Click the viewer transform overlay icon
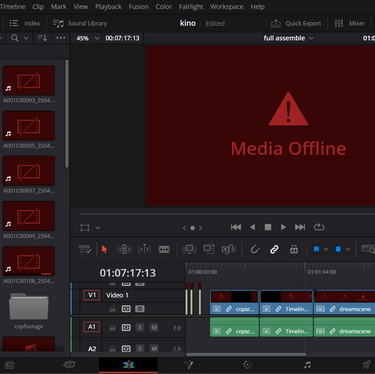Screen dimensions: 375x374 (85, 228)
